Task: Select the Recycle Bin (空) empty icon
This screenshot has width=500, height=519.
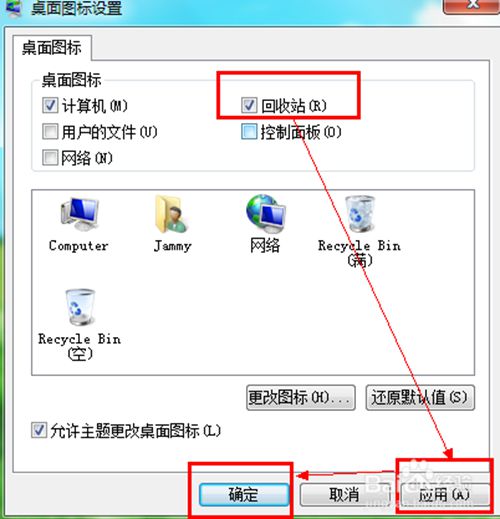Action: click(79, 325)
